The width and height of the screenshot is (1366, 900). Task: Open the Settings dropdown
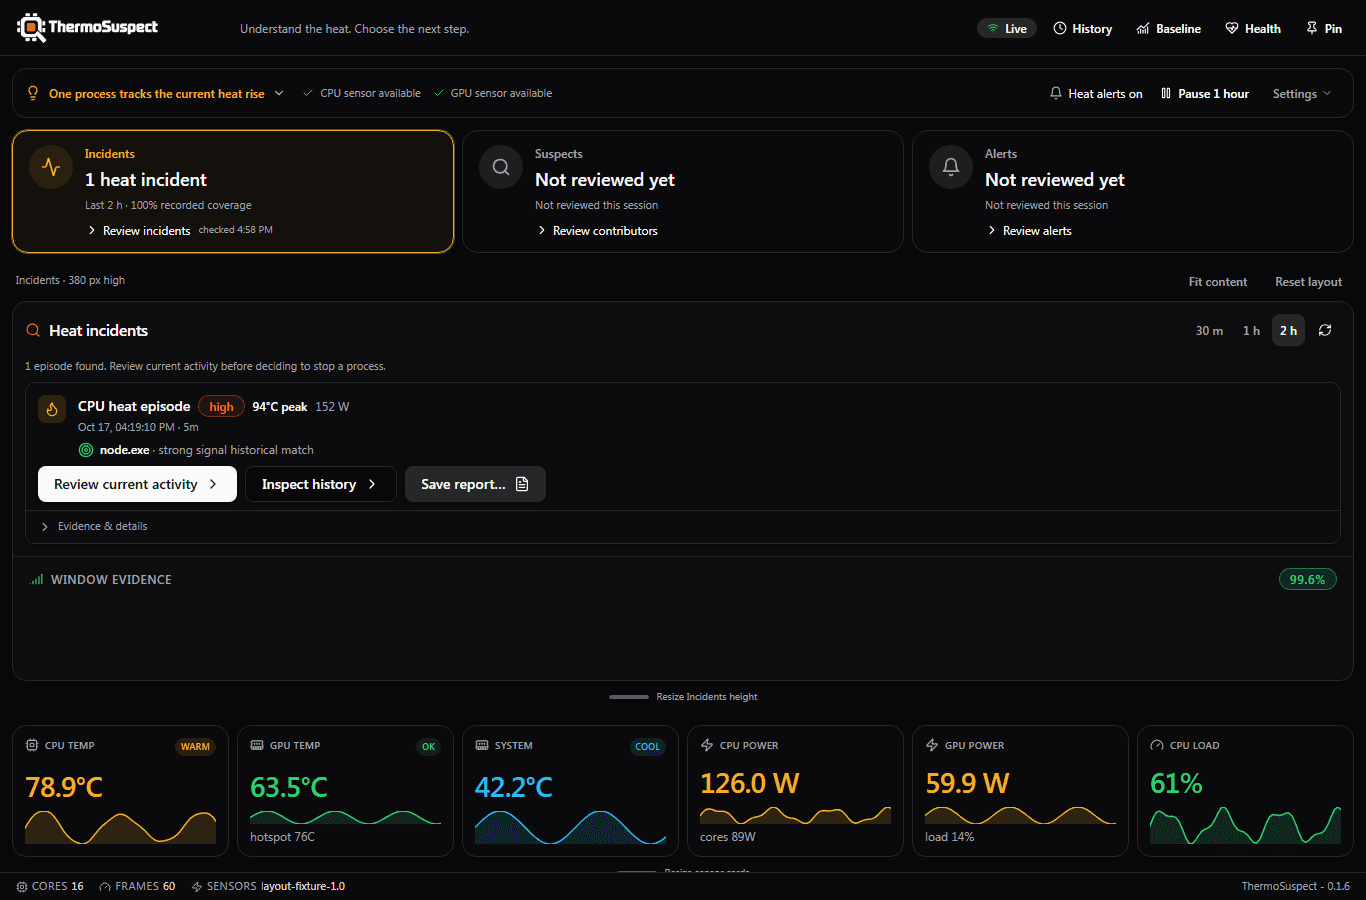coord(1301,93)
